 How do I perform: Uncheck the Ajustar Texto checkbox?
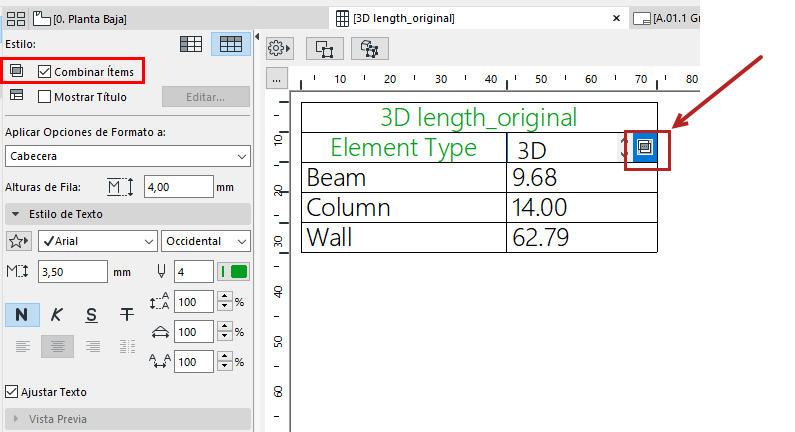pos(12,392)
